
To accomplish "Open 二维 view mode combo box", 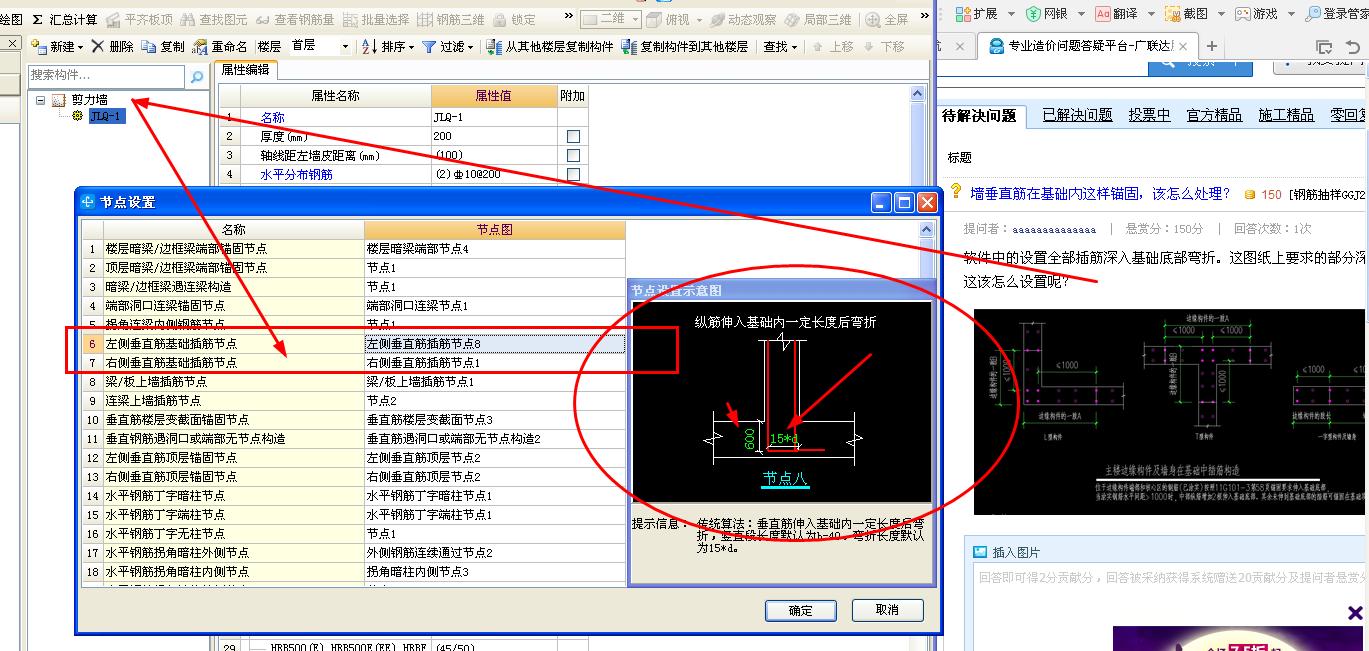I will coord(609,19).
